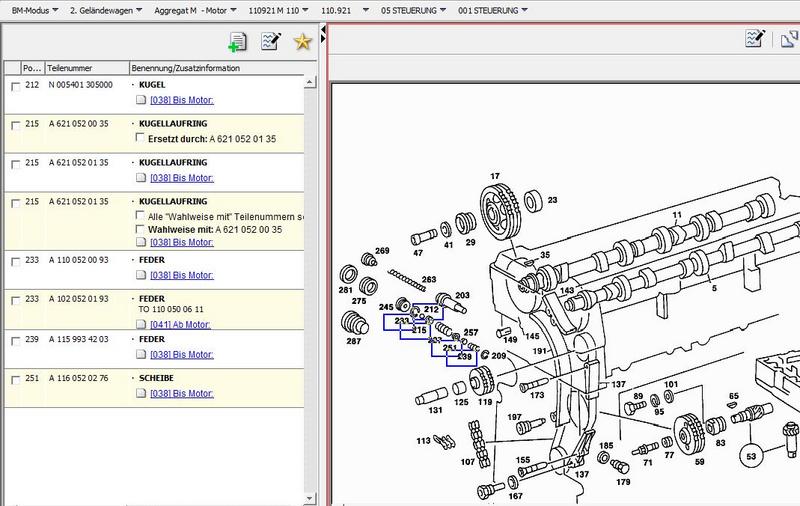The image size is (800, 506).
Task: Open the 'Aggregat M - Motor' menu
Action: point(195,9)
